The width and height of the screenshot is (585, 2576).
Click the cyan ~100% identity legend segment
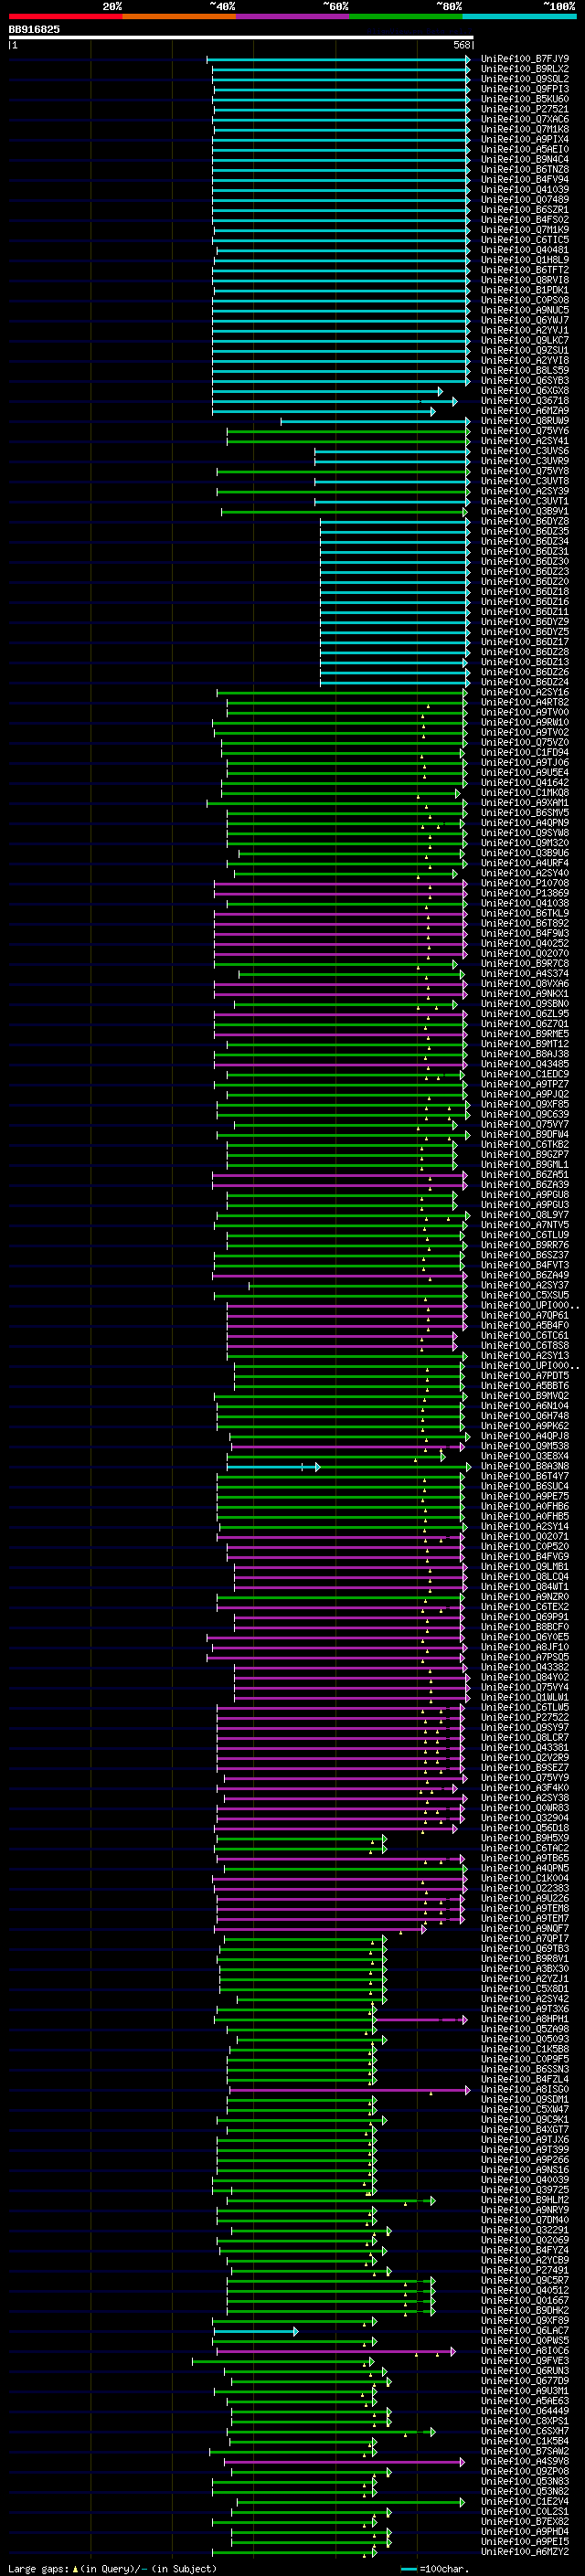519,16
